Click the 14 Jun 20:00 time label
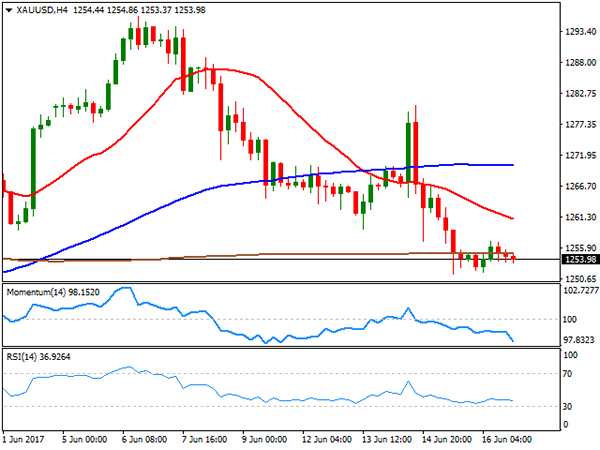The image size is (600, 450). tap(447, 439)
